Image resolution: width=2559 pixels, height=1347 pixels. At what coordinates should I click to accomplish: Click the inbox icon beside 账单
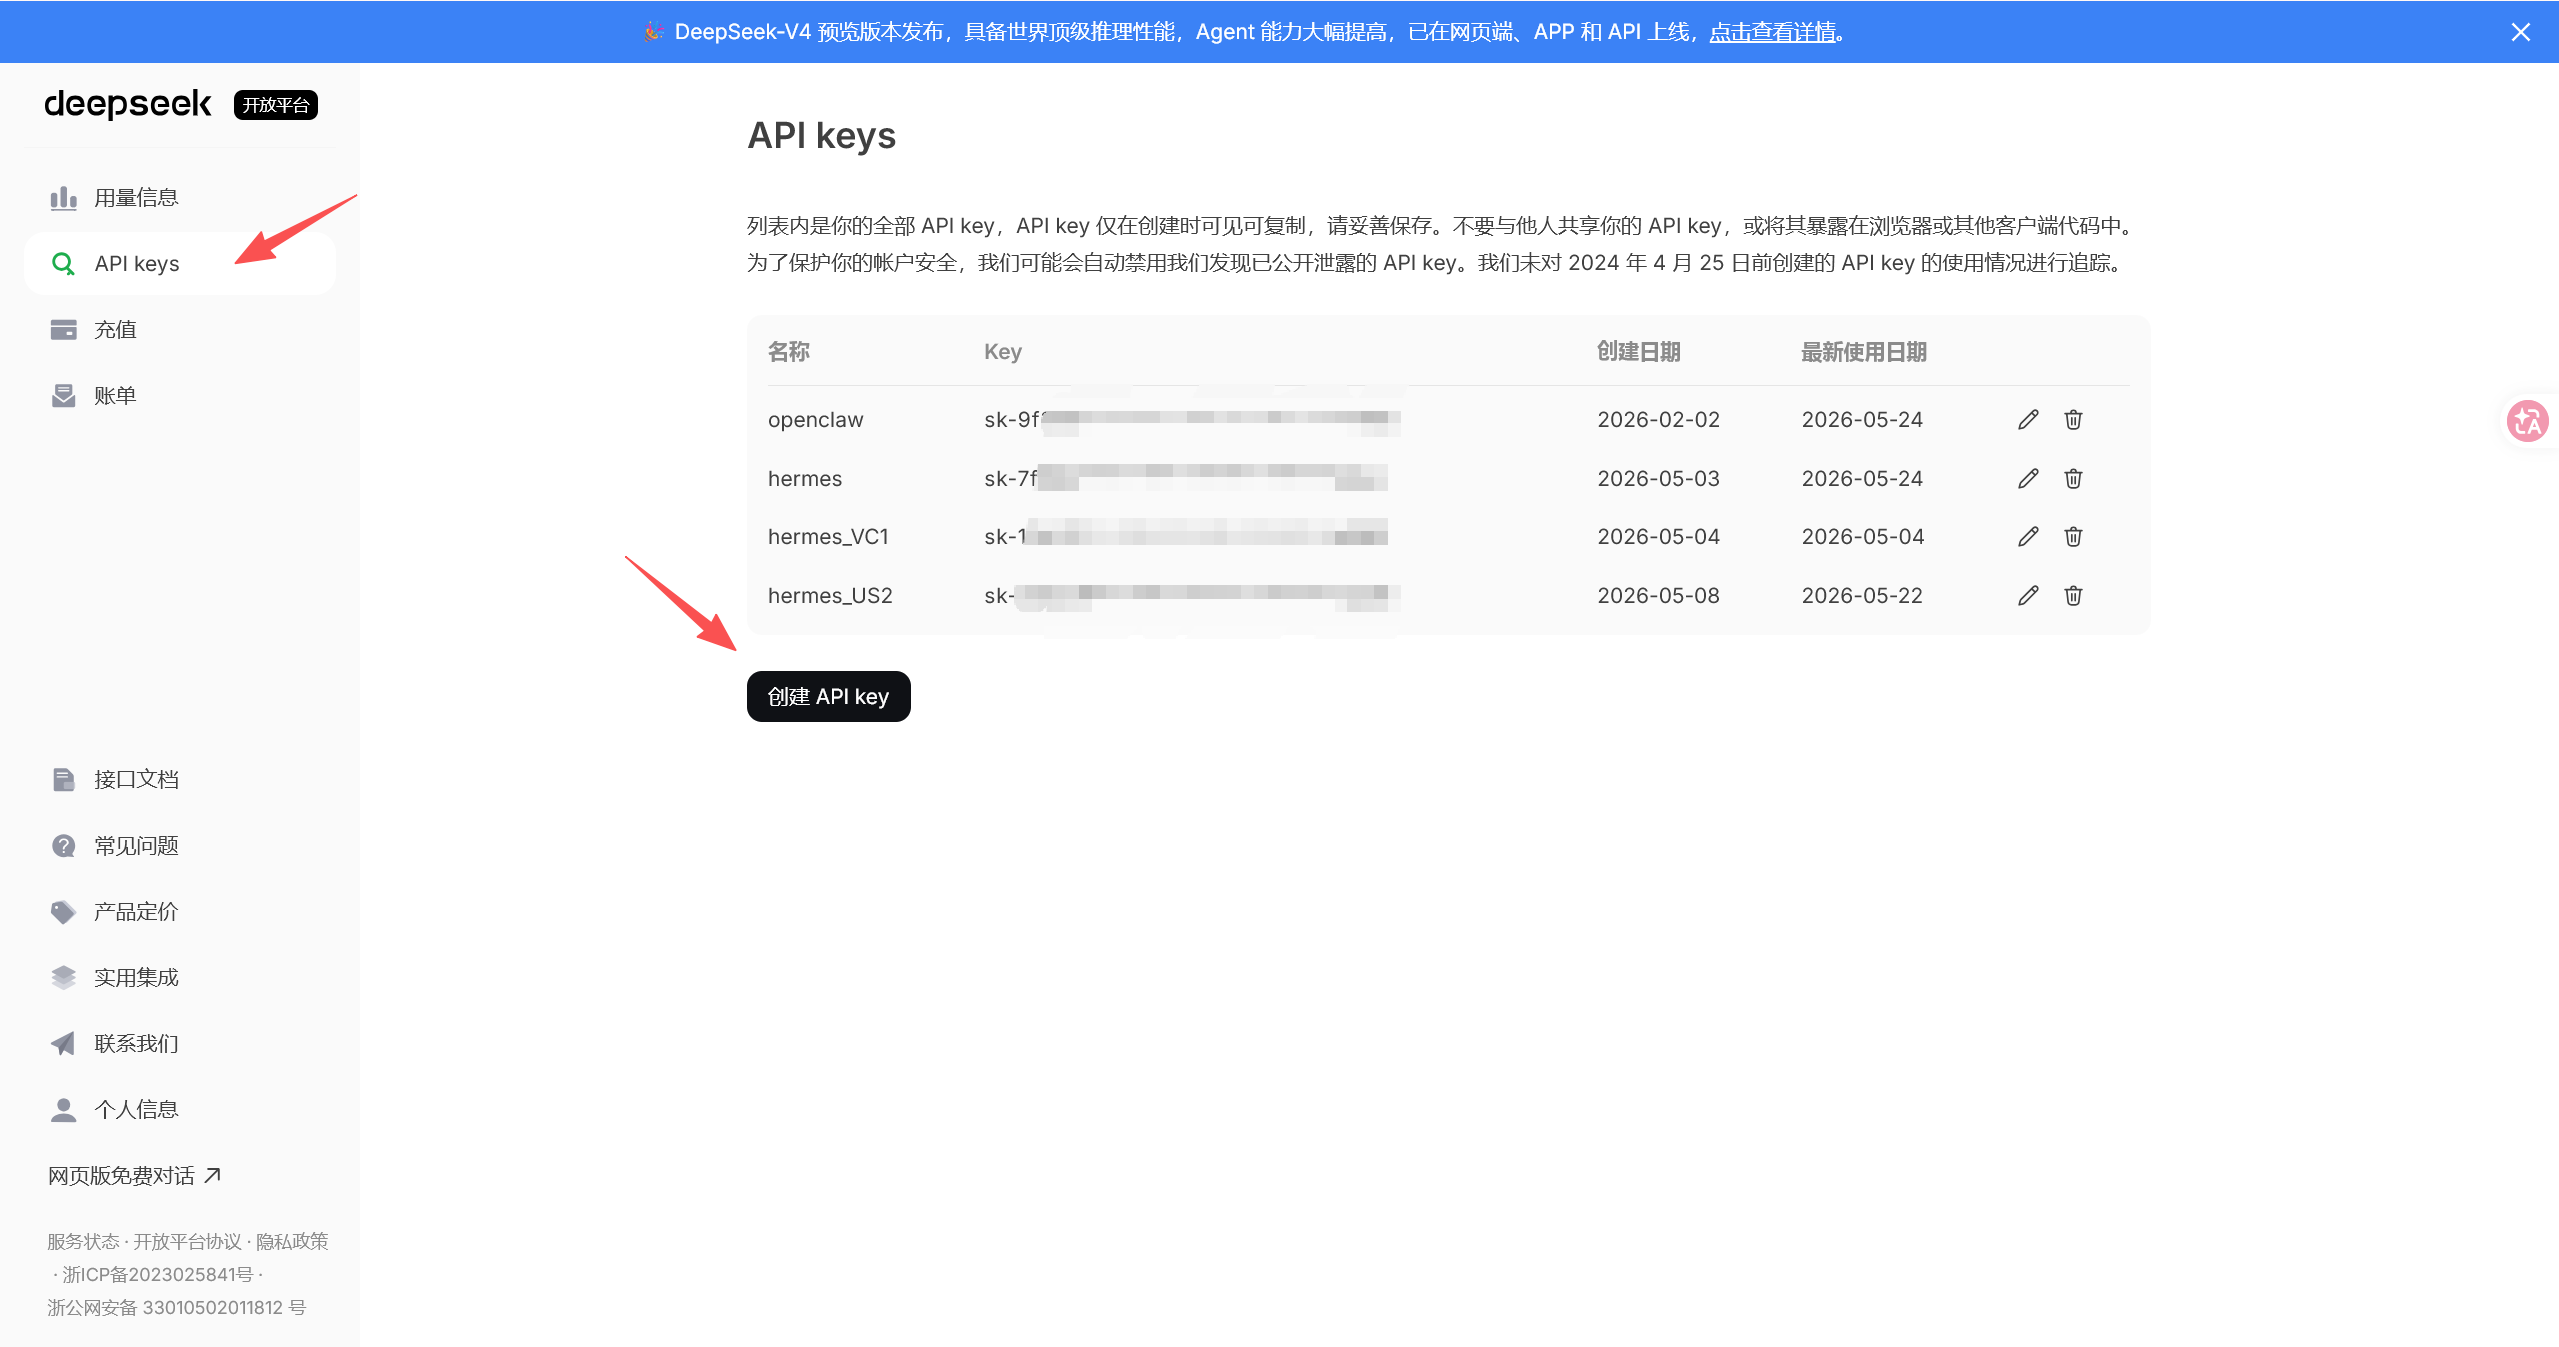(x=64, y=396)
